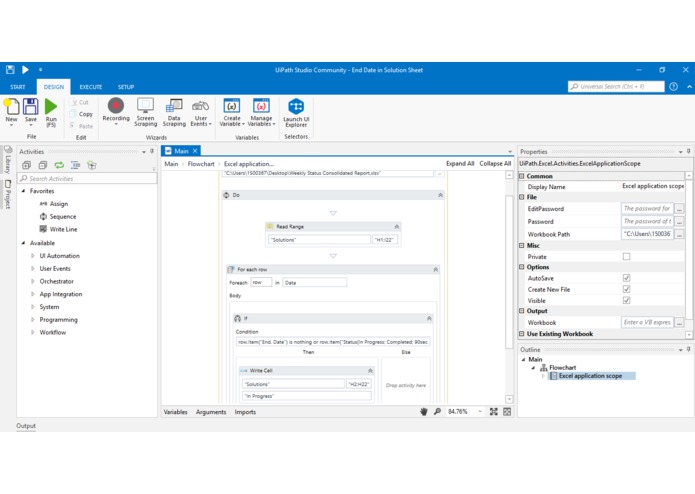The height and width of the screenshot is (494, 695).
Task: Click the Create Variable icon
Action: [x=231, y=106]
